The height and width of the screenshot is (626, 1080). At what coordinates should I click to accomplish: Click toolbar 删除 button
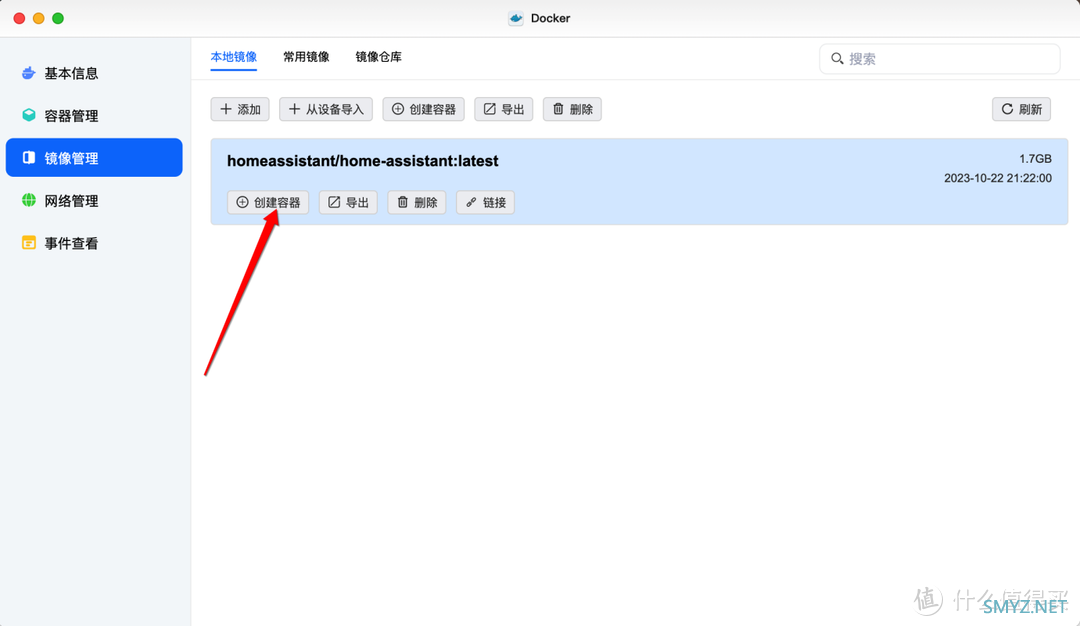click(572, 109)
